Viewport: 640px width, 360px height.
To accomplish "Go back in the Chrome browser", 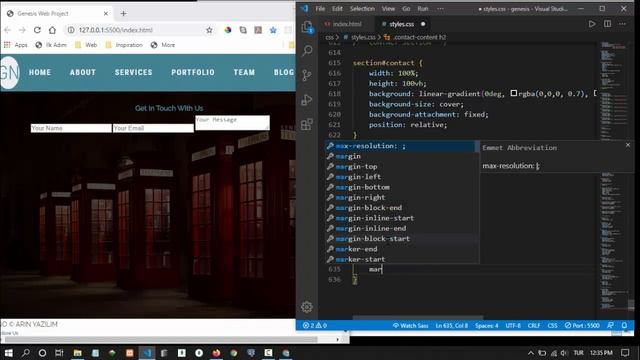I will coord(7,30).
